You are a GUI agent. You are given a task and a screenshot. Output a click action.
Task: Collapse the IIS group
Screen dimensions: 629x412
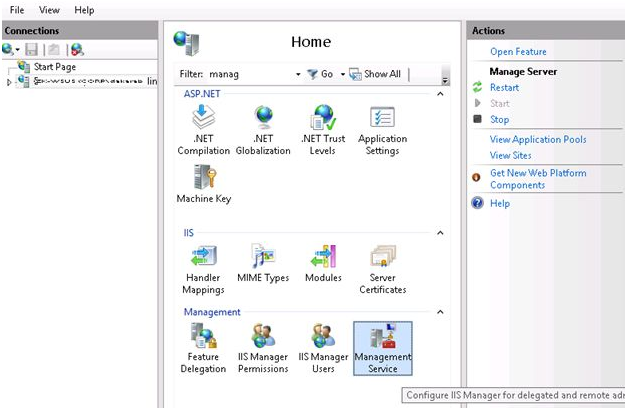pos(440,233)
